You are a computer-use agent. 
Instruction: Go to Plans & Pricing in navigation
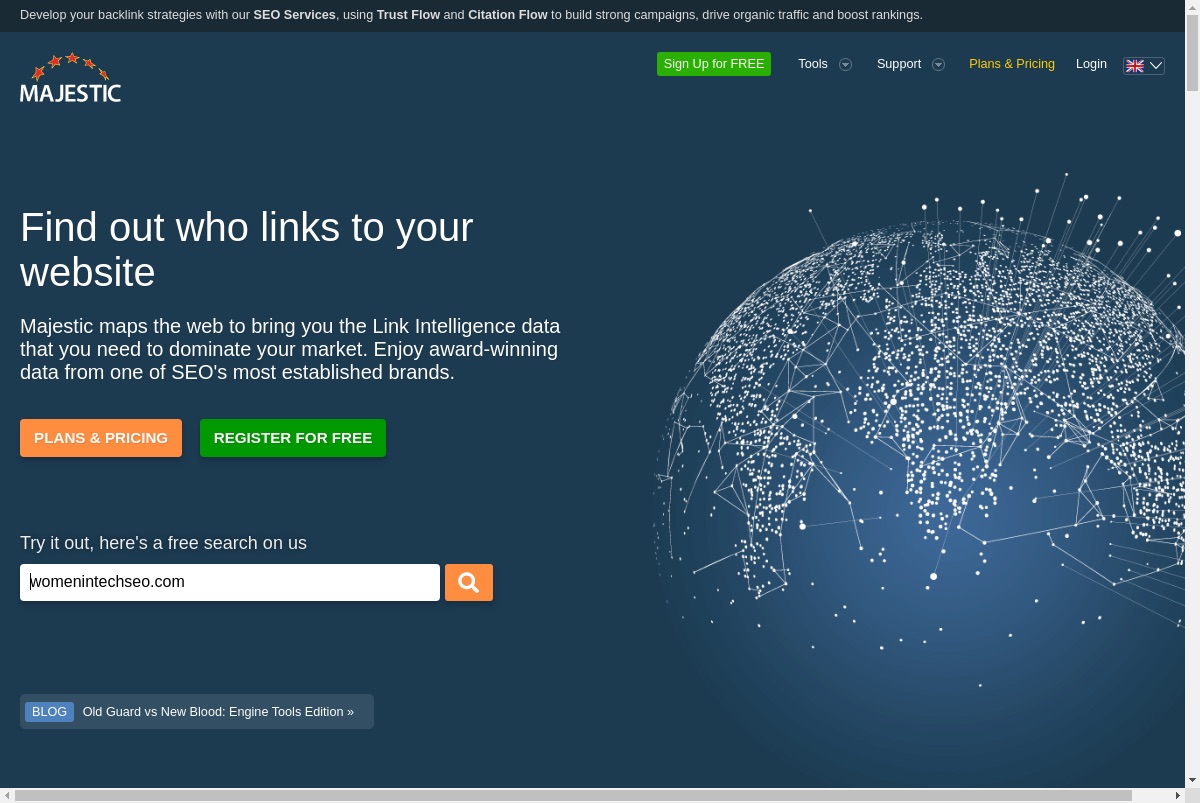pos(1012,64)
